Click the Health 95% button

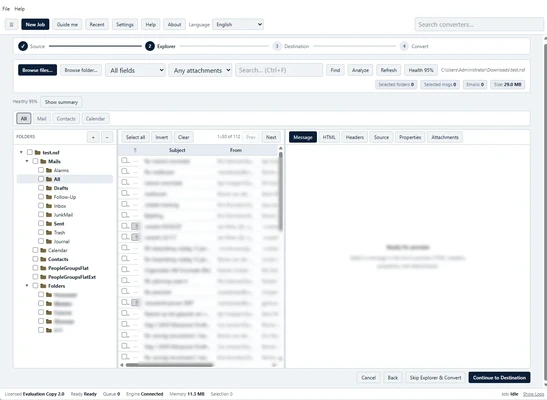click(x=421, y=70)
